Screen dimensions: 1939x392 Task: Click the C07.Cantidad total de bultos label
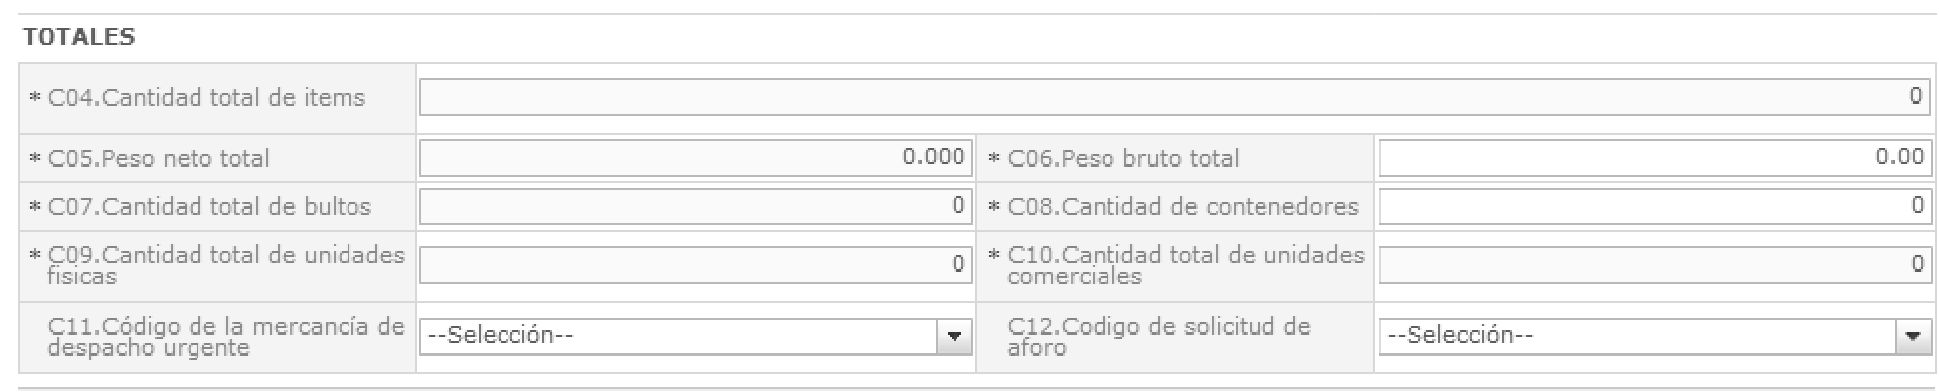pyautogui.click(x=209, y=207)
